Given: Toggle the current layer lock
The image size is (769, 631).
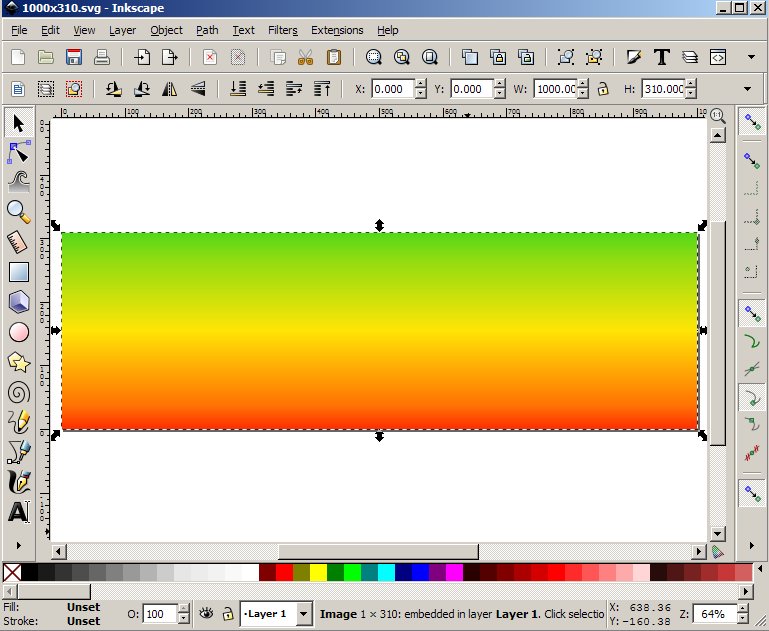Looking at the screenshot, I should tap(228, 613).
